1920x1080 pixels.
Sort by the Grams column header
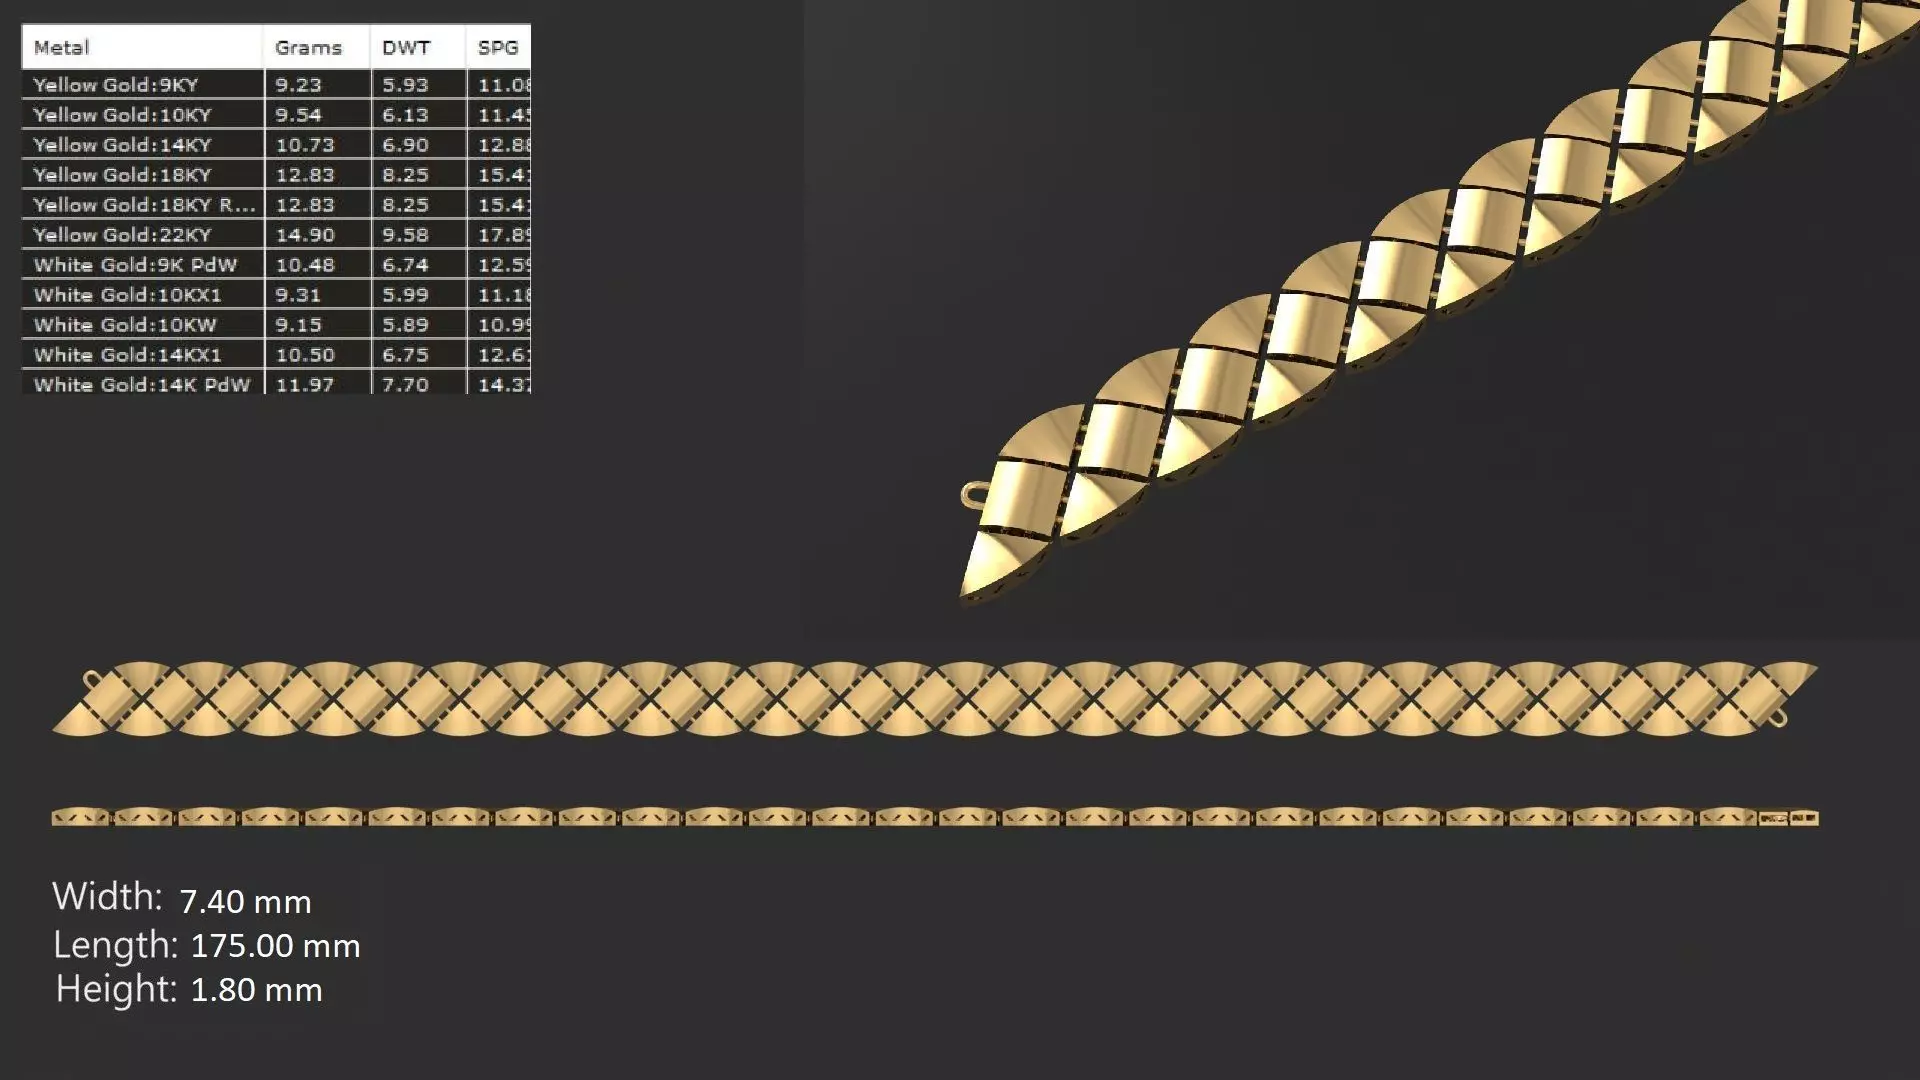308,47
